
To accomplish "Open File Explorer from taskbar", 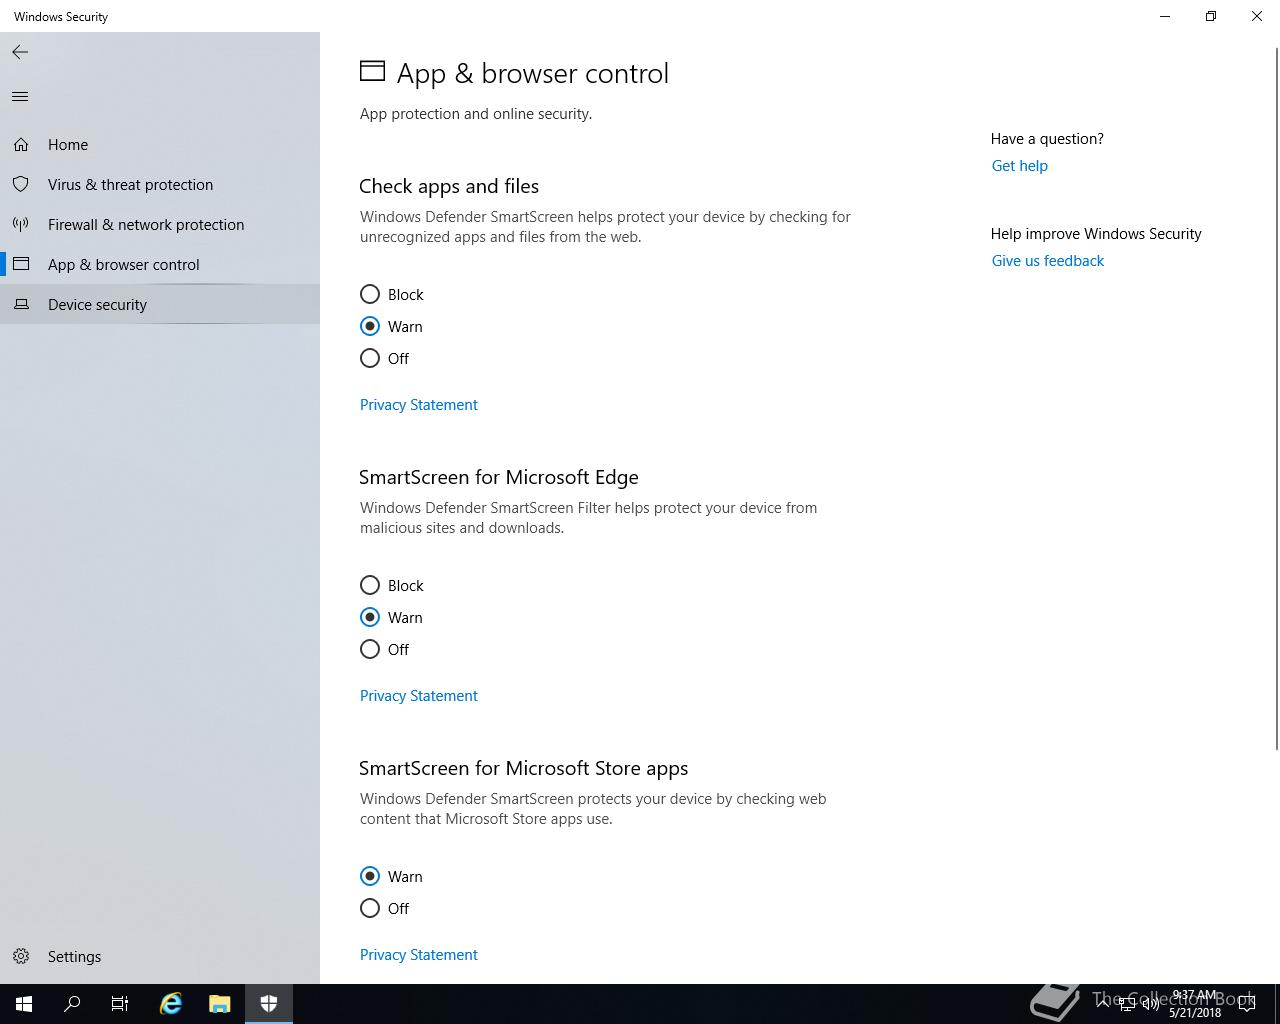I will [220, 1004].
